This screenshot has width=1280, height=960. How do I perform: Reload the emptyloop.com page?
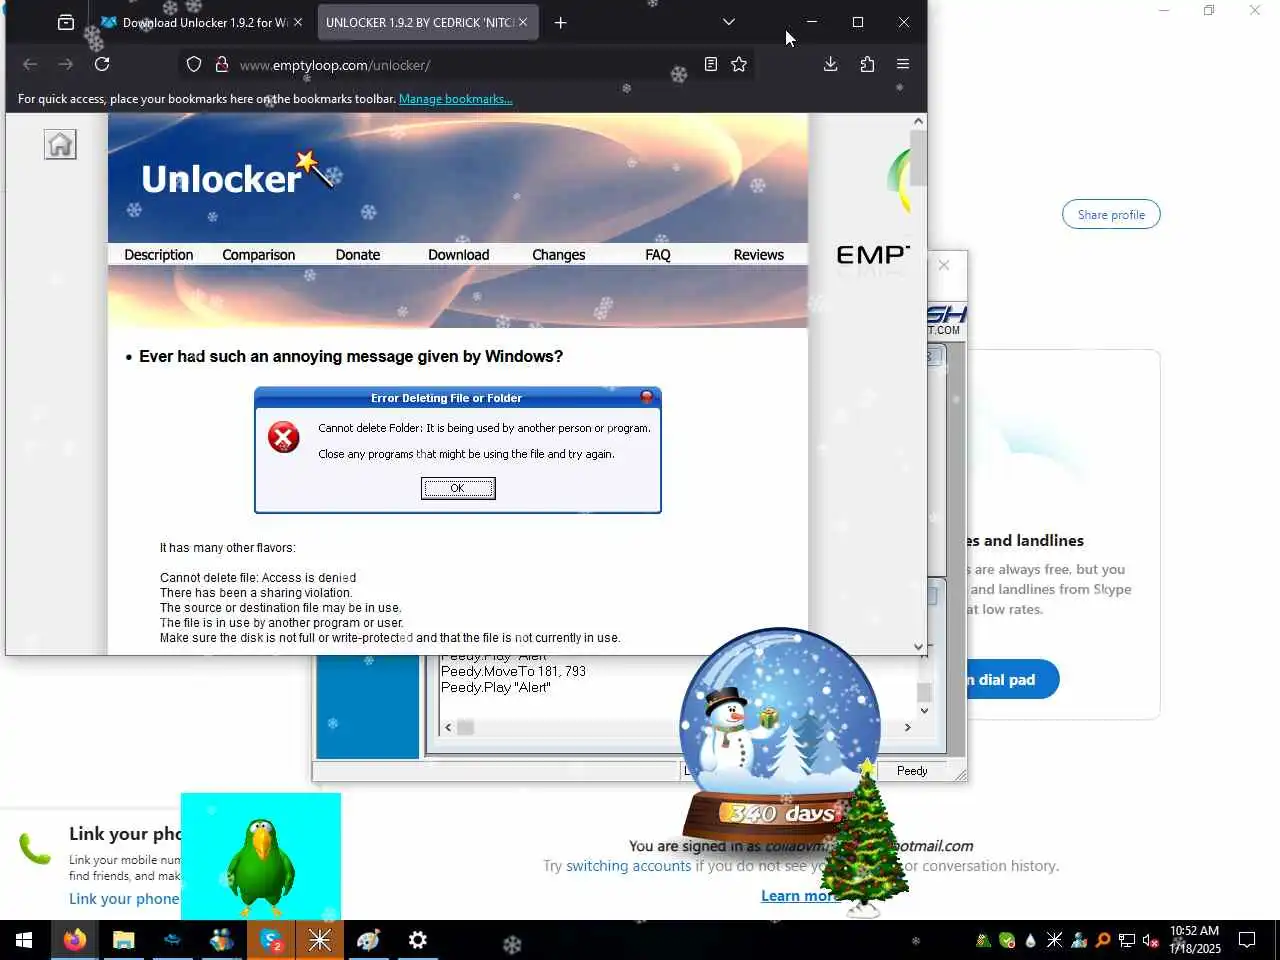(x=102, y=64)
